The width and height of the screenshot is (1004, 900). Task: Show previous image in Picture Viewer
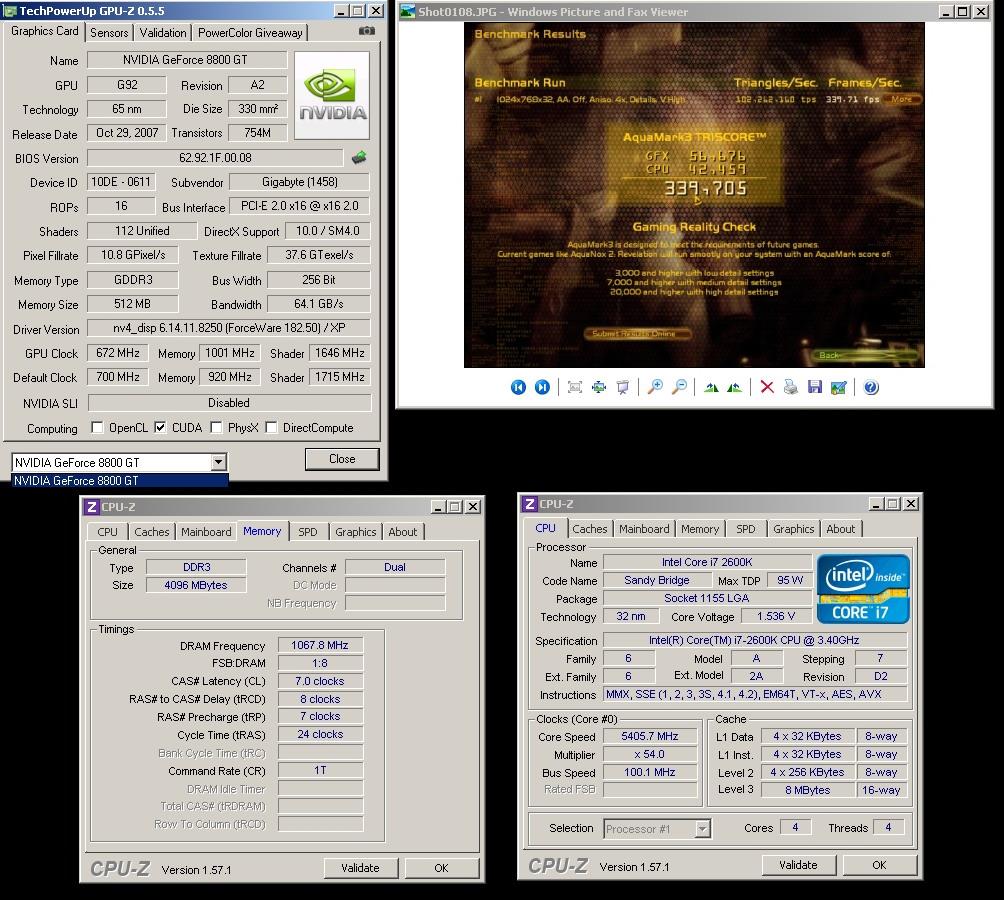point(518,387)
